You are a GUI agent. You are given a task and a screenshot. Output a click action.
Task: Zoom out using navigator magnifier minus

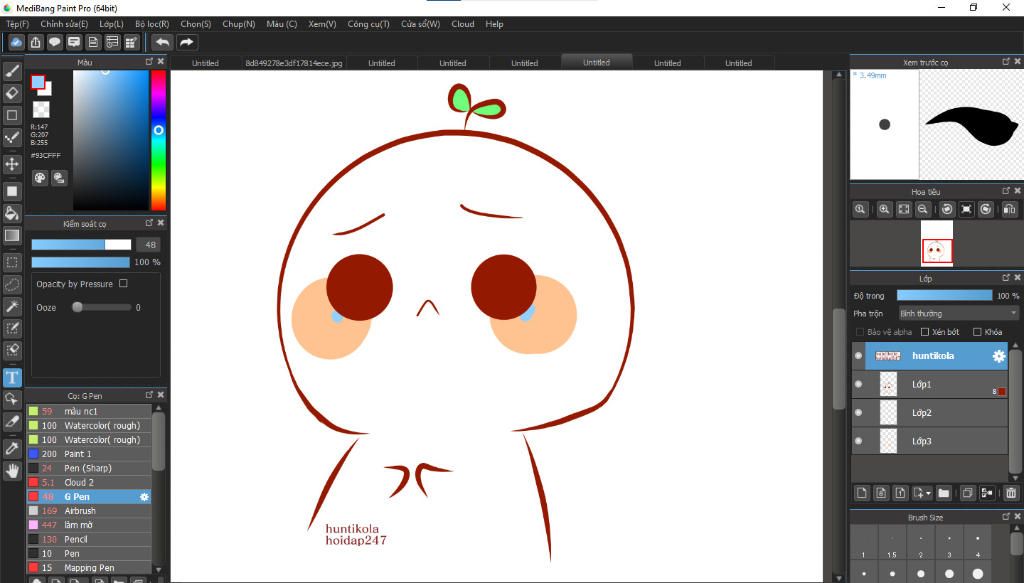[x=923, y=210]
